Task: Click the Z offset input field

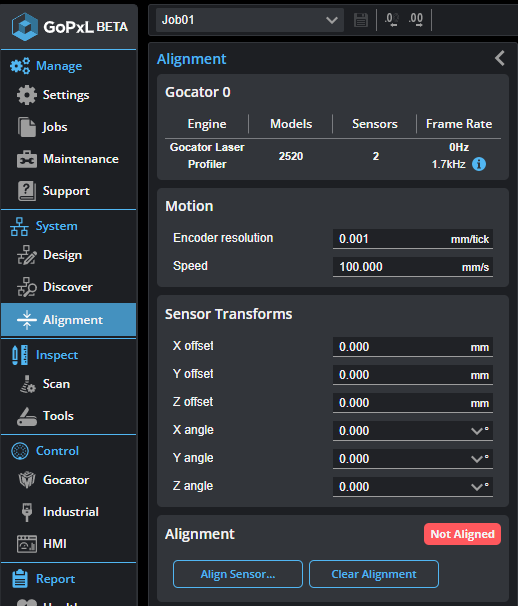Action: coord(413,403)
